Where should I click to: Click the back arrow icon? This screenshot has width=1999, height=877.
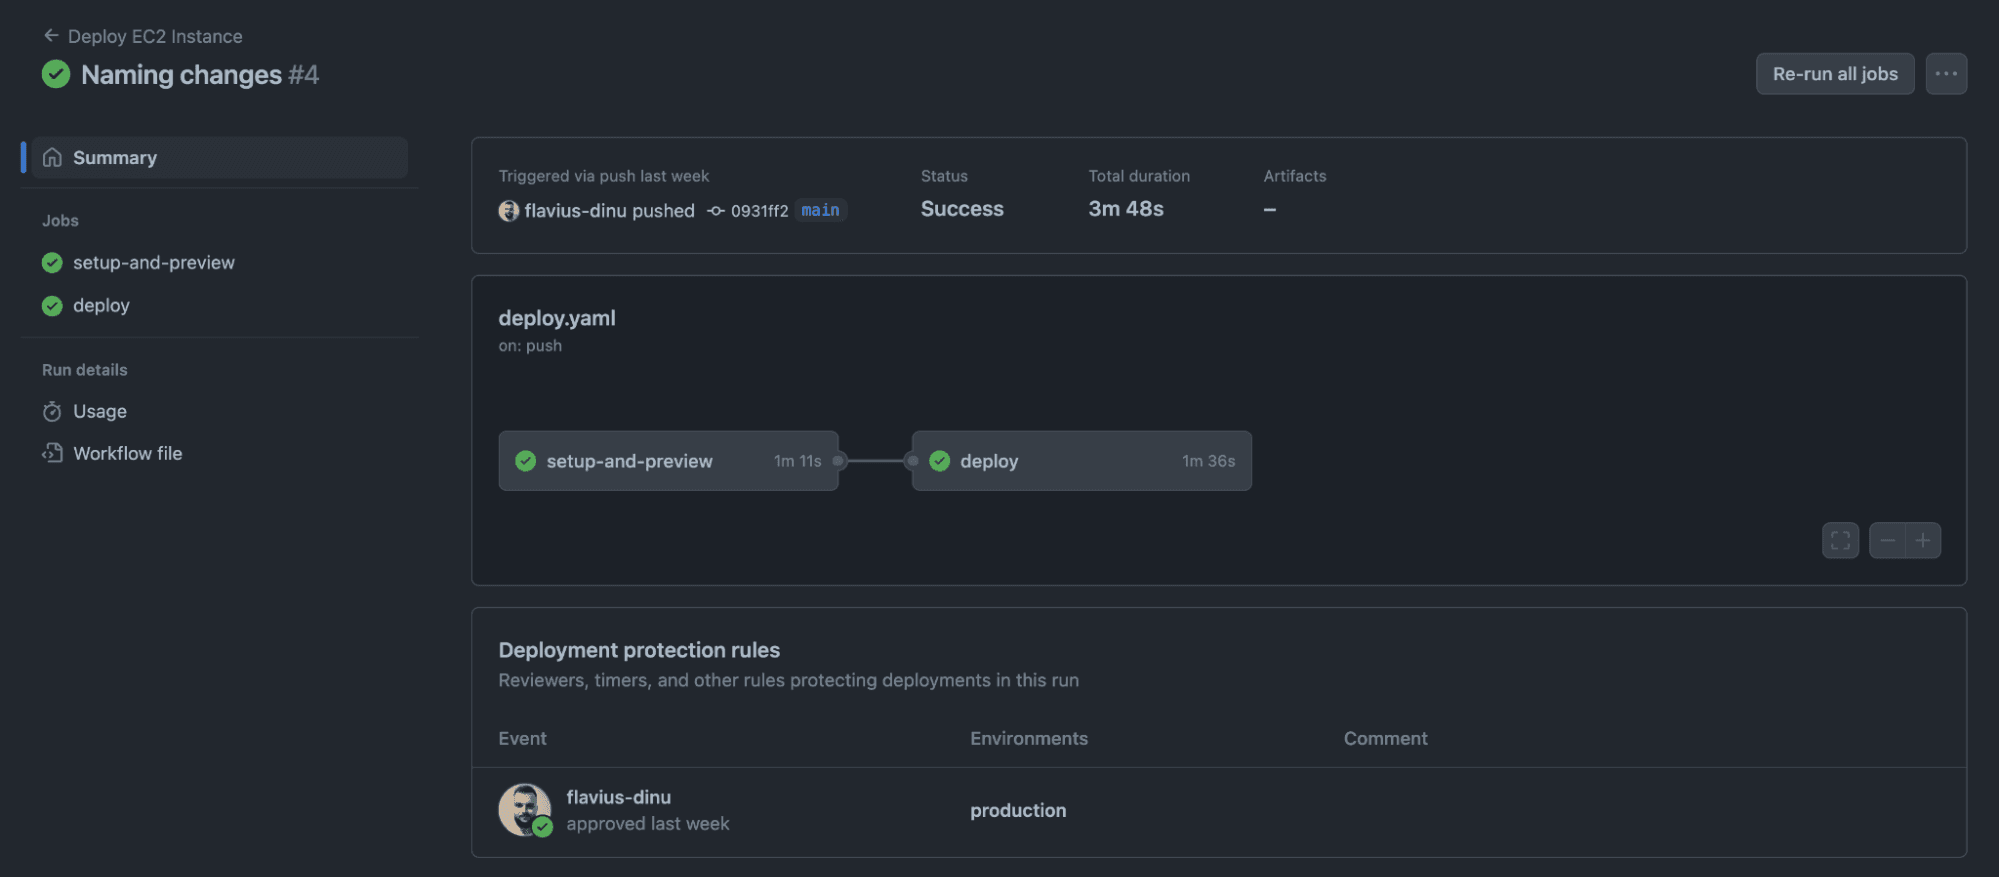coord(51,35)
